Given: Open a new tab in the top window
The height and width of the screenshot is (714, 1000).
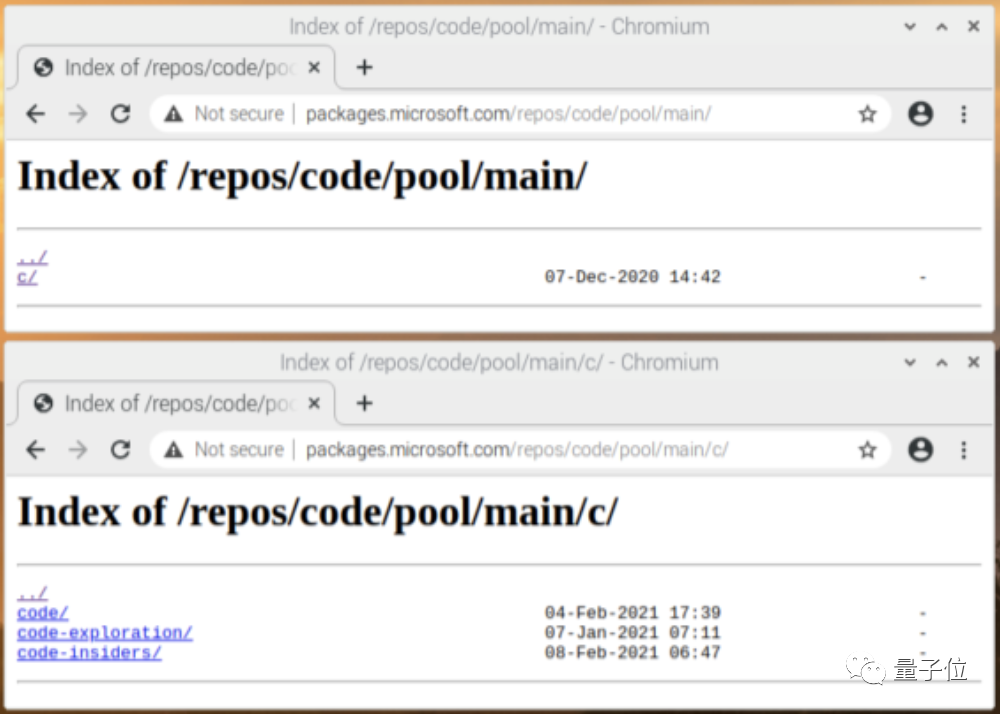Looking at the screenshot, I should 364,67.
